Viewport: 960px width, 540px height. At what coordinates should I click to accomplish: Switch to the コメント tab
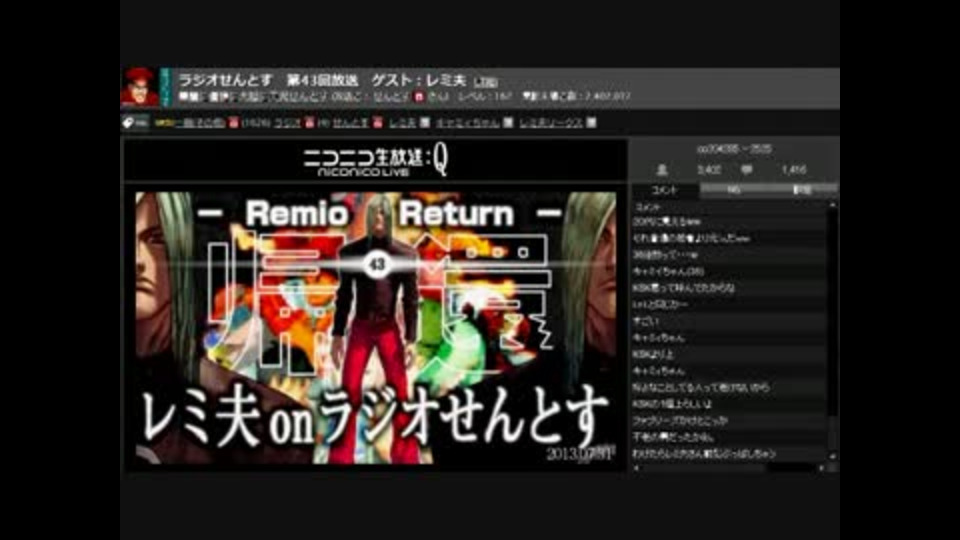[665, 190]
